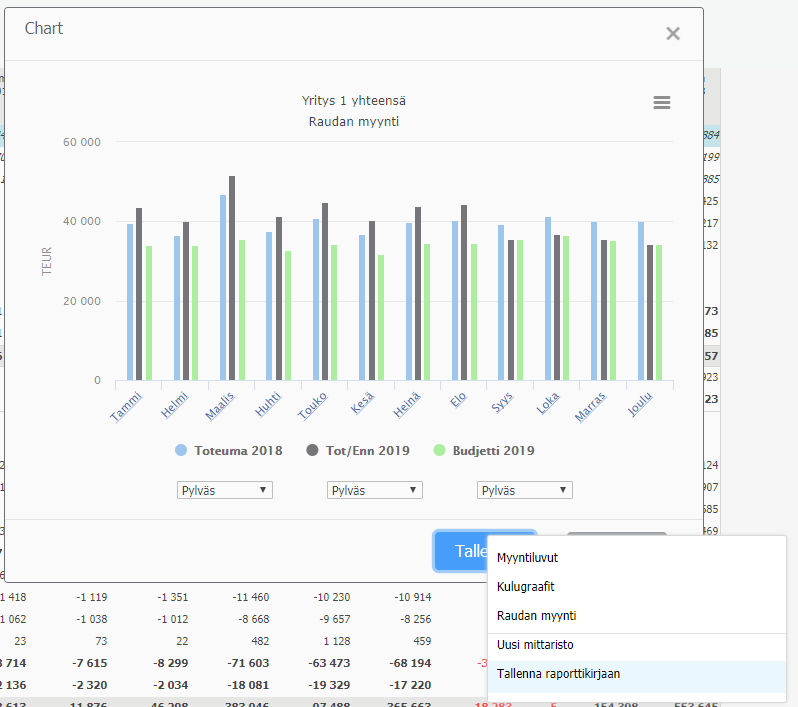798x707 pixels.
Task: Click Tallenna raporttikirjaan menu item
Action: [x=558, y=674]
